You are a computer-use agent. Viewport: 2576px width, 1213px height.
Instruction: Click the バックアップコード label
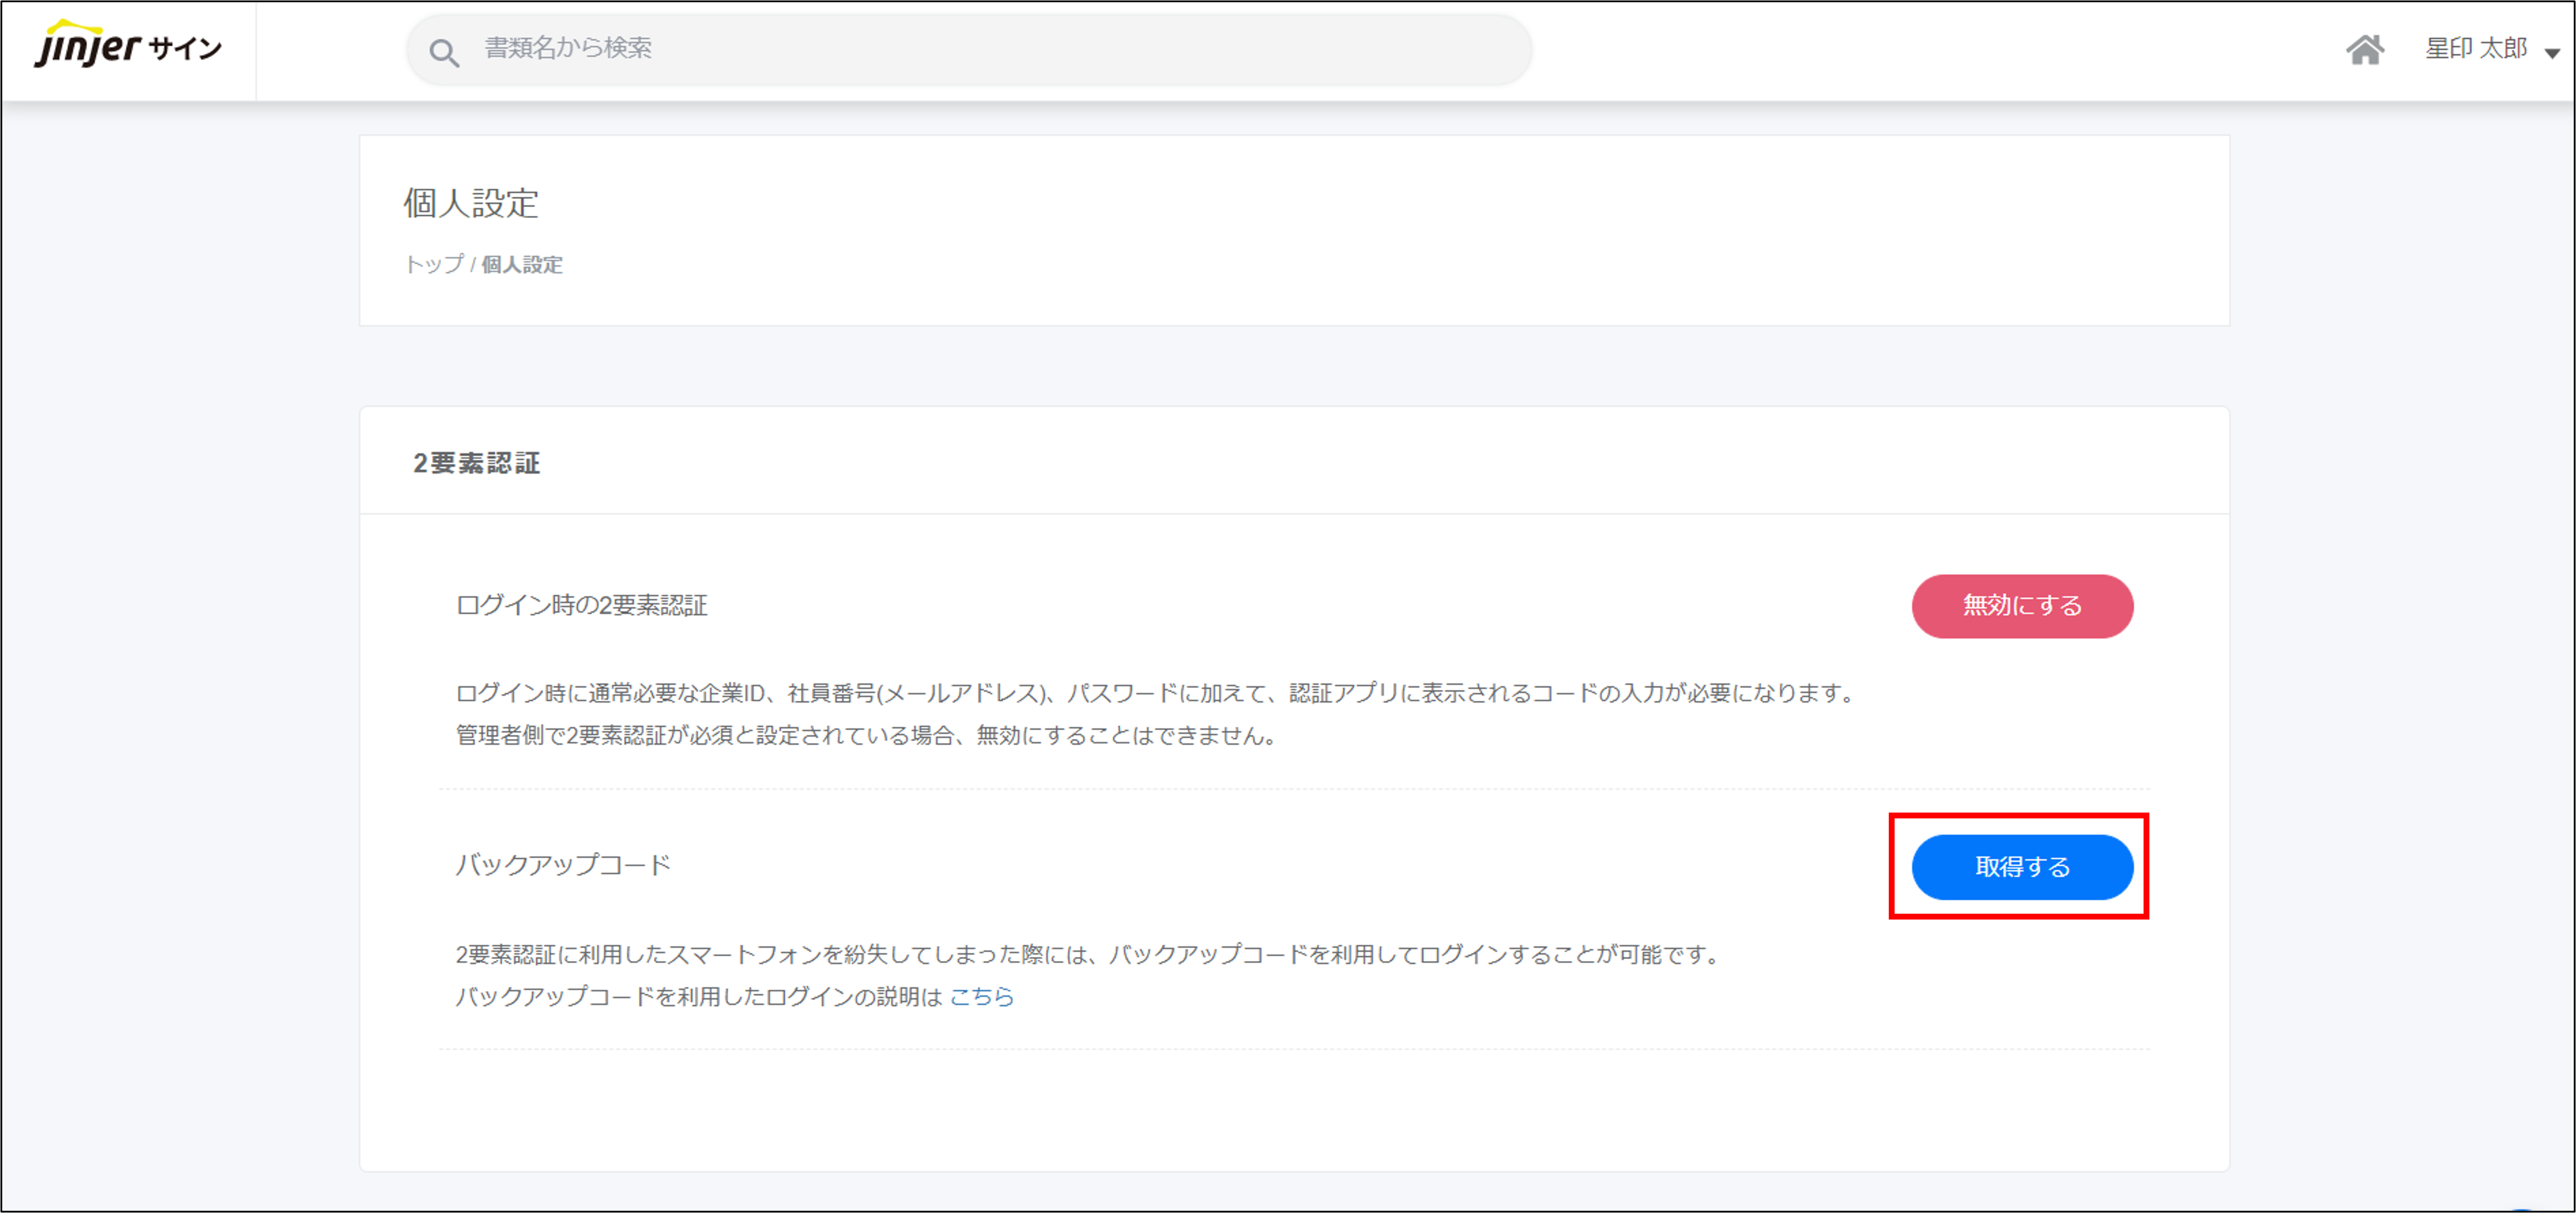pyautogui.click(x=563, y=865)
